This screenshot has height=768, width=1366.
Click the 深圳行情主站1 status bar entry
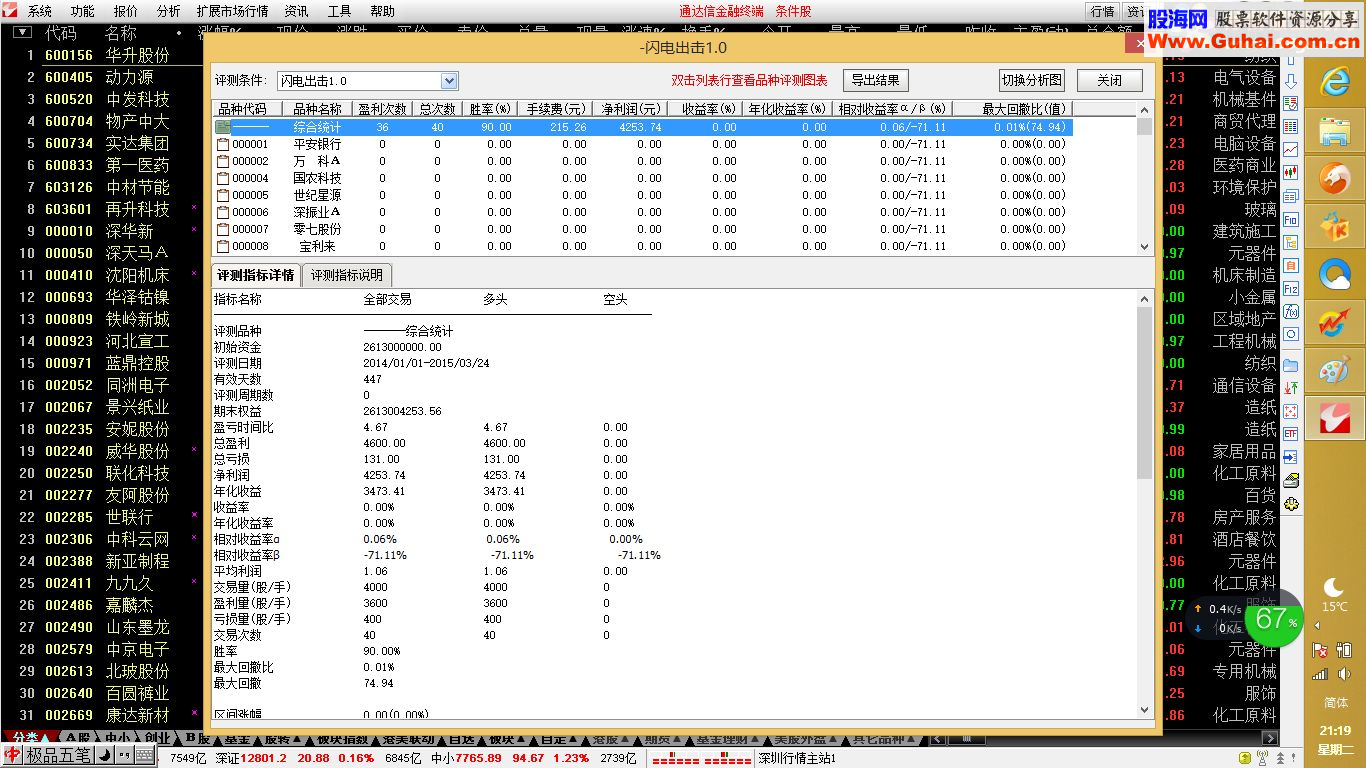click(x=797, y=758)
